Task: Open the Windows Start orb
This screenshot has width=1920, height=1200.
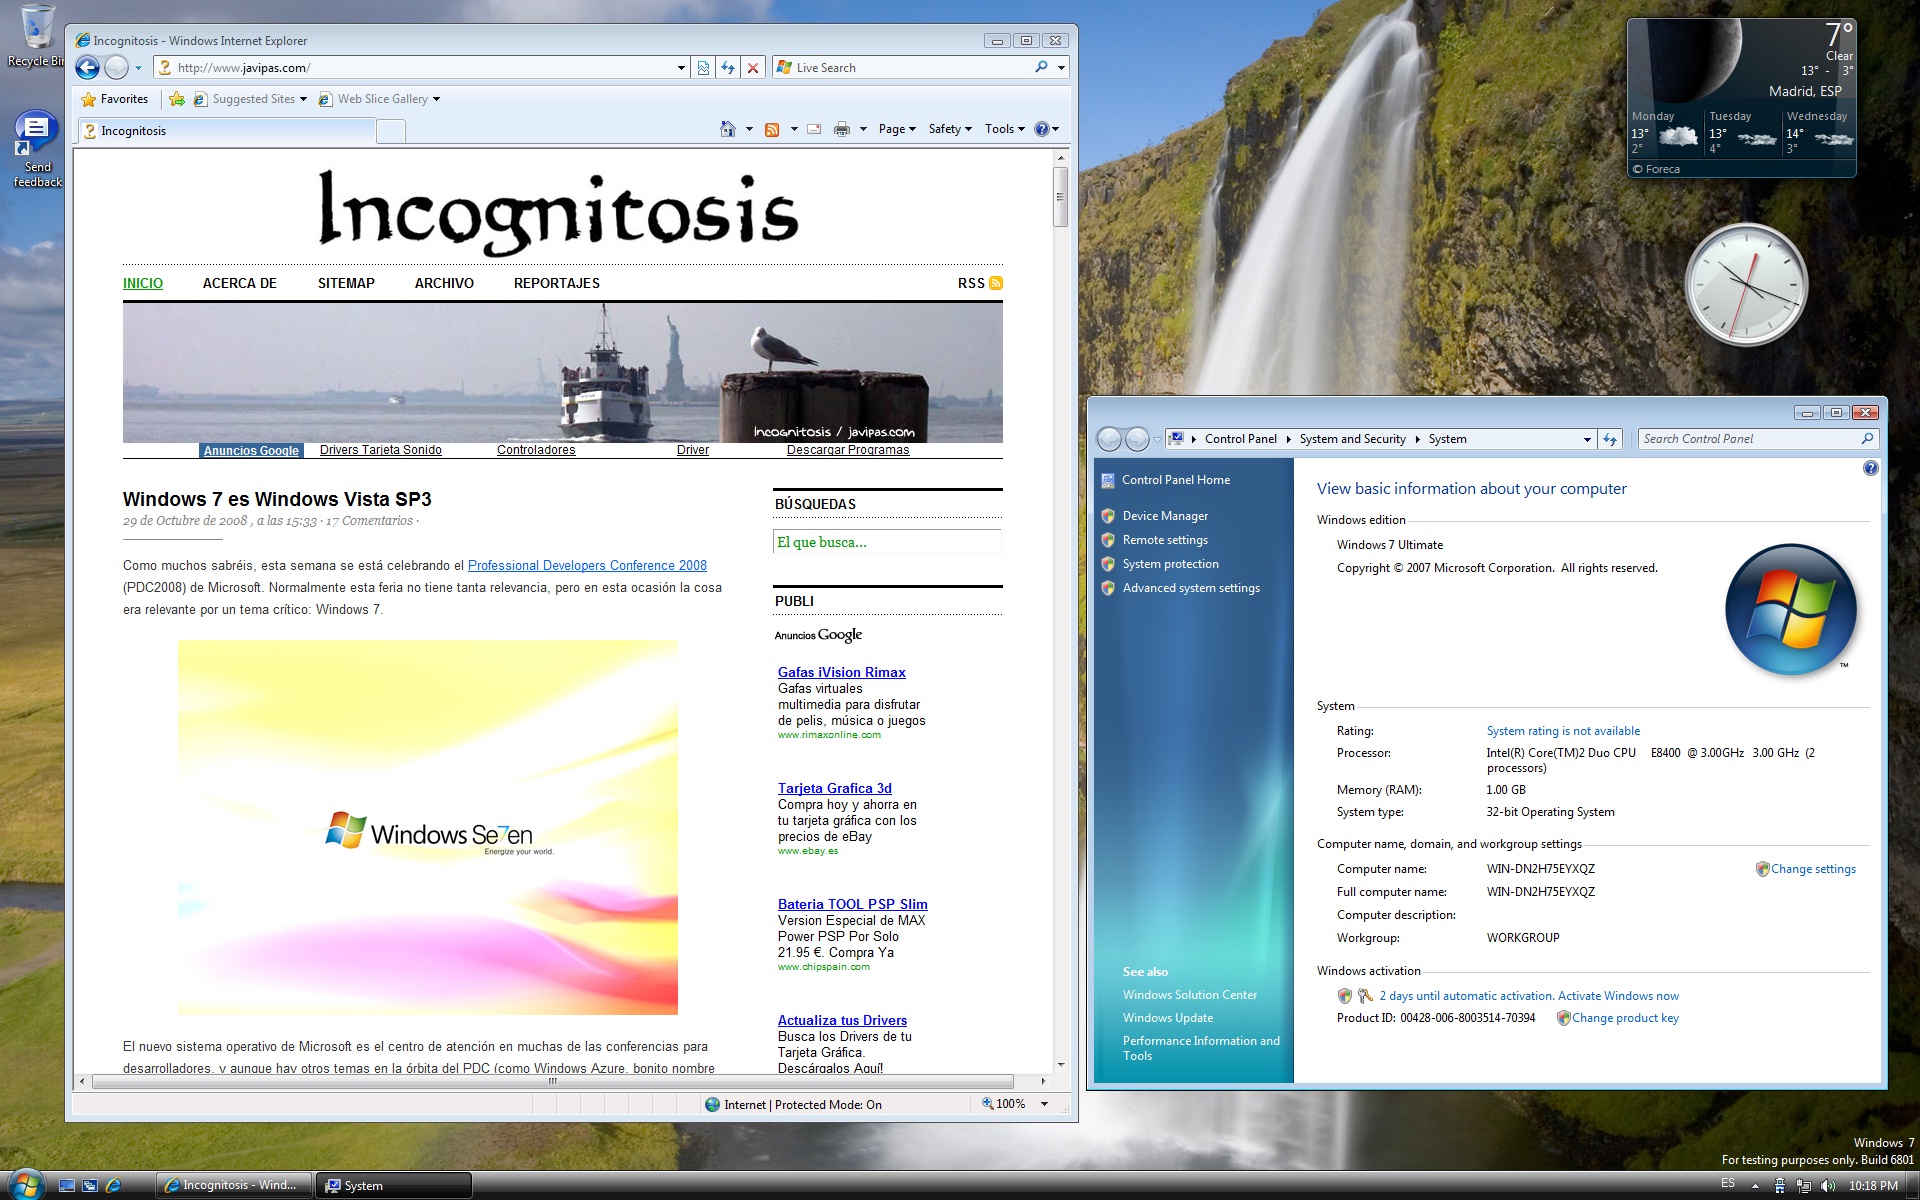Action: 27,1184
